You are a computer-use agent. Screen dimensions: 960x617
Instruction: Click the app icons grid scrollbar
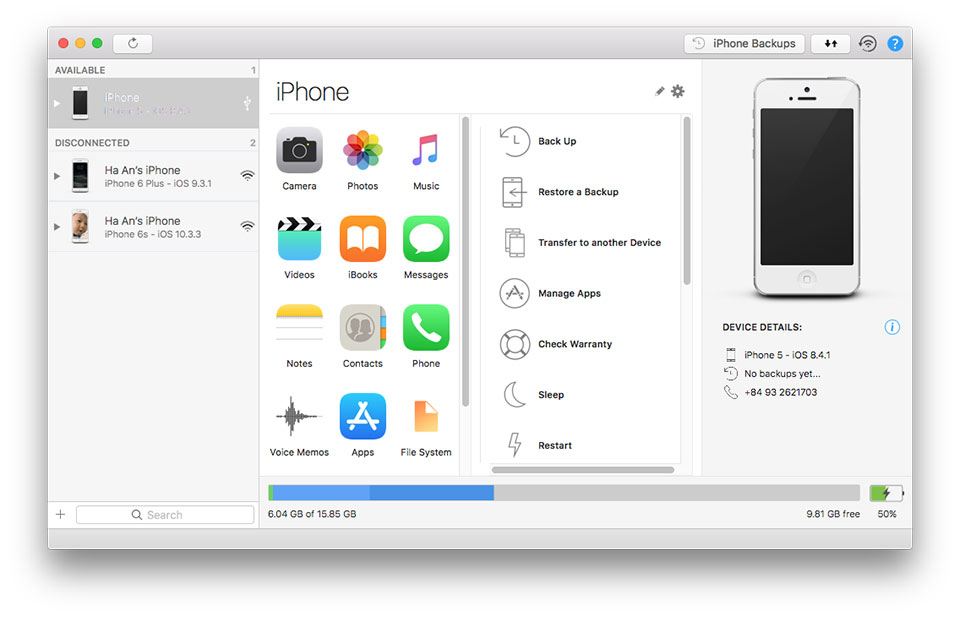[x=465, y=262]
